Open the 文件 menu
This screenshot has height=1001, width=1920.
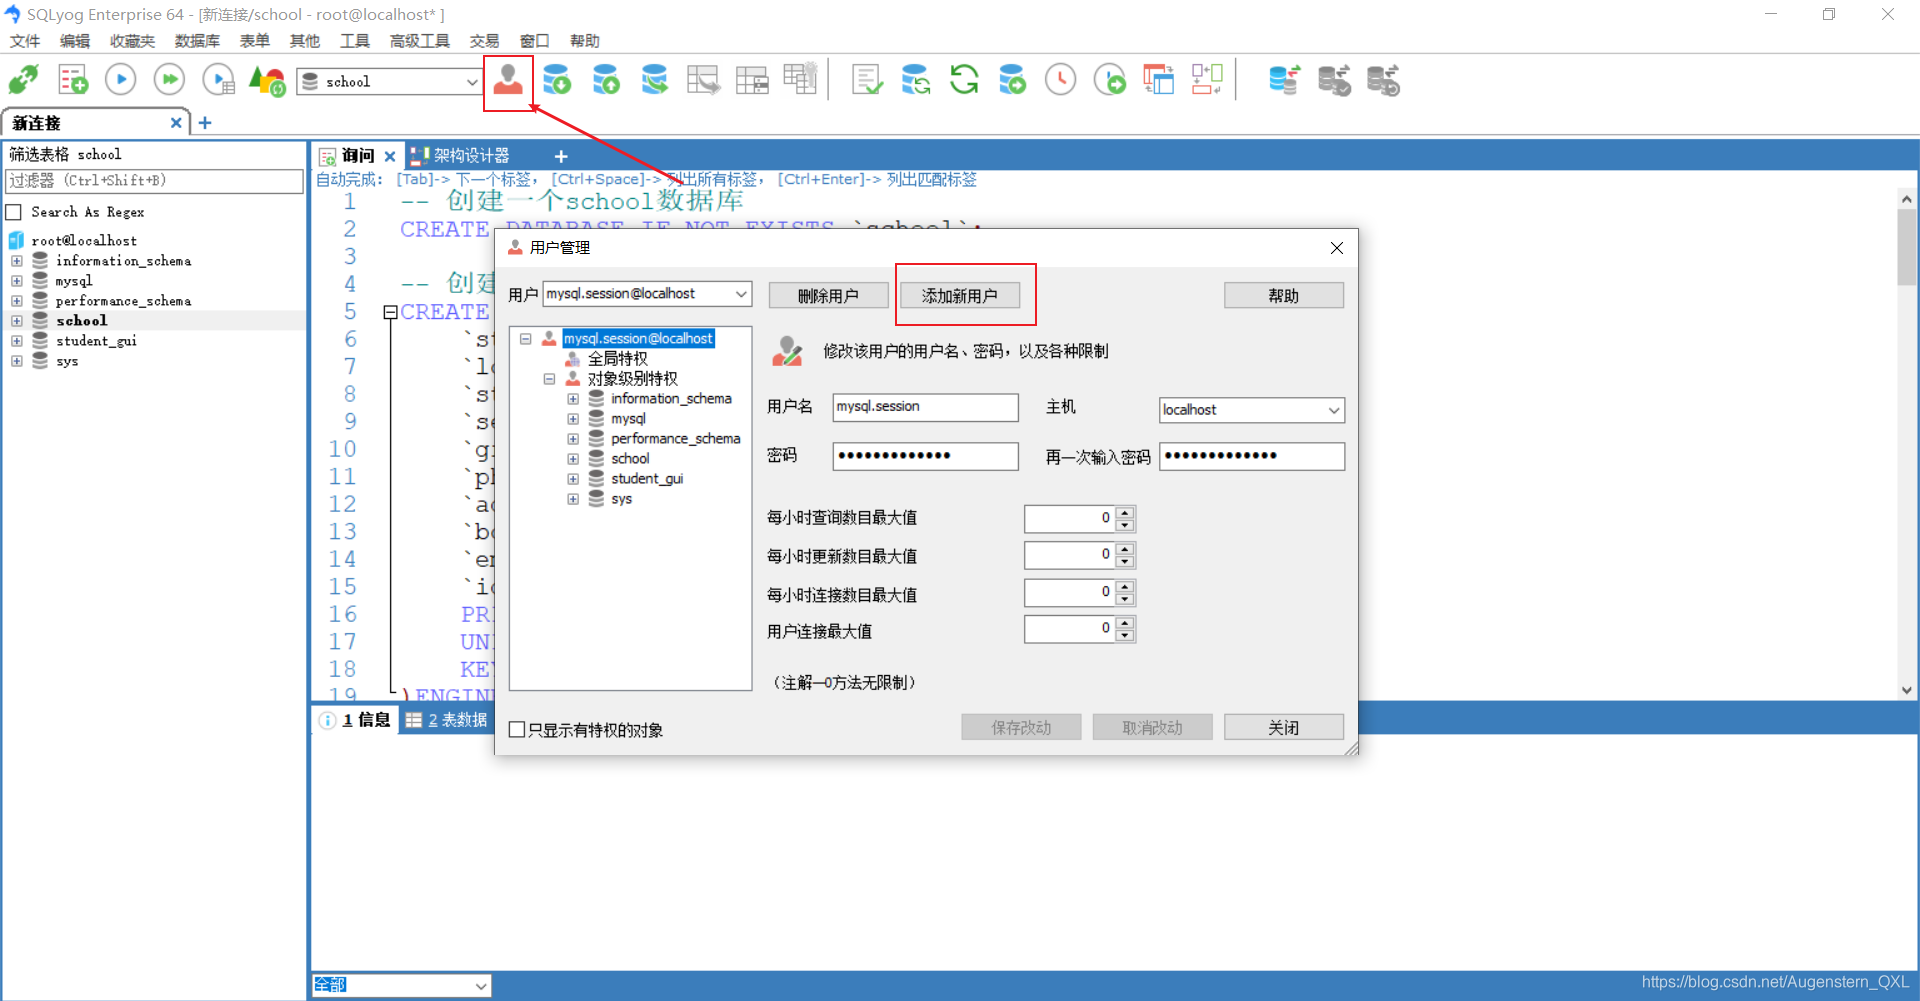pos(25,41)
